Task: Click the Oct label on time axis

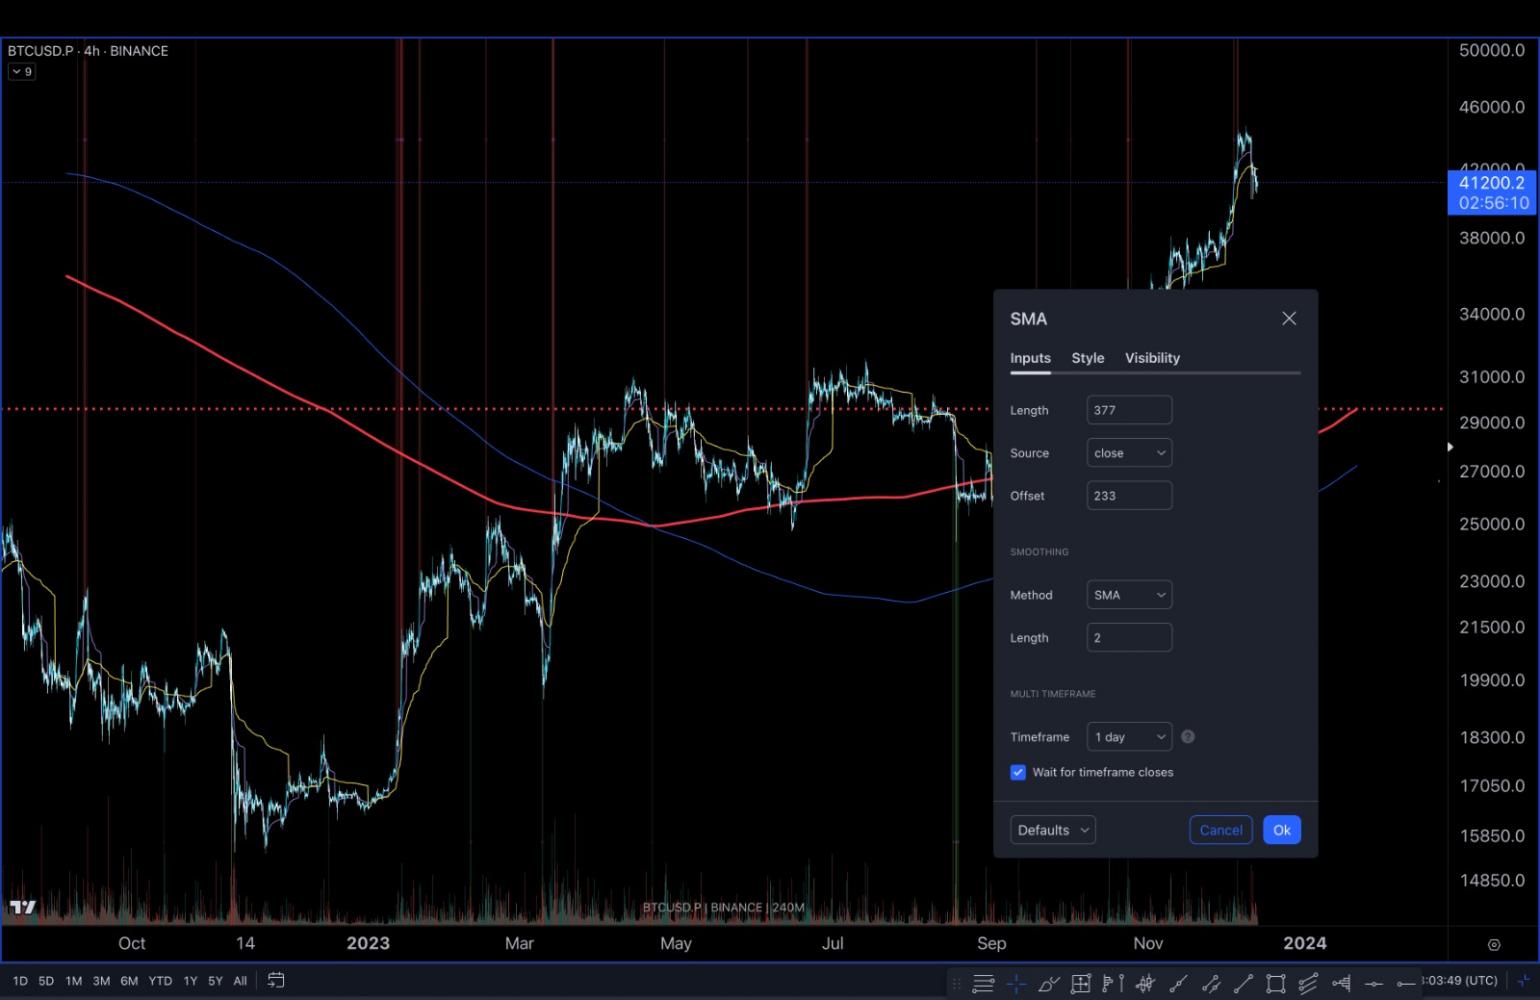Action: 132,943
